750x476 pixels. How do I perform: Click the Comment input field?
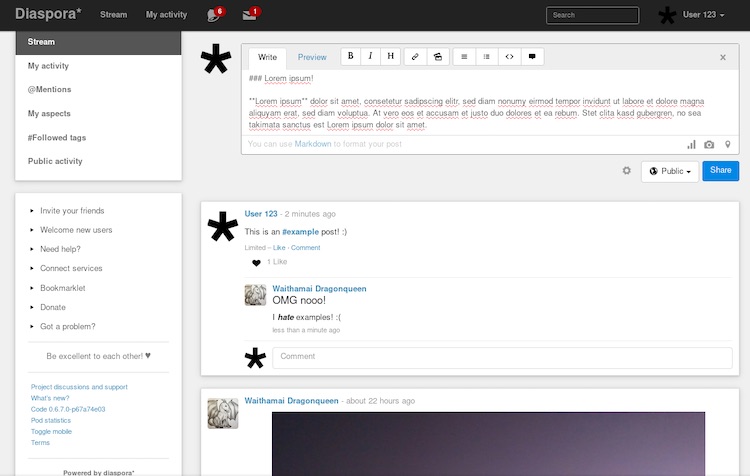502,357
